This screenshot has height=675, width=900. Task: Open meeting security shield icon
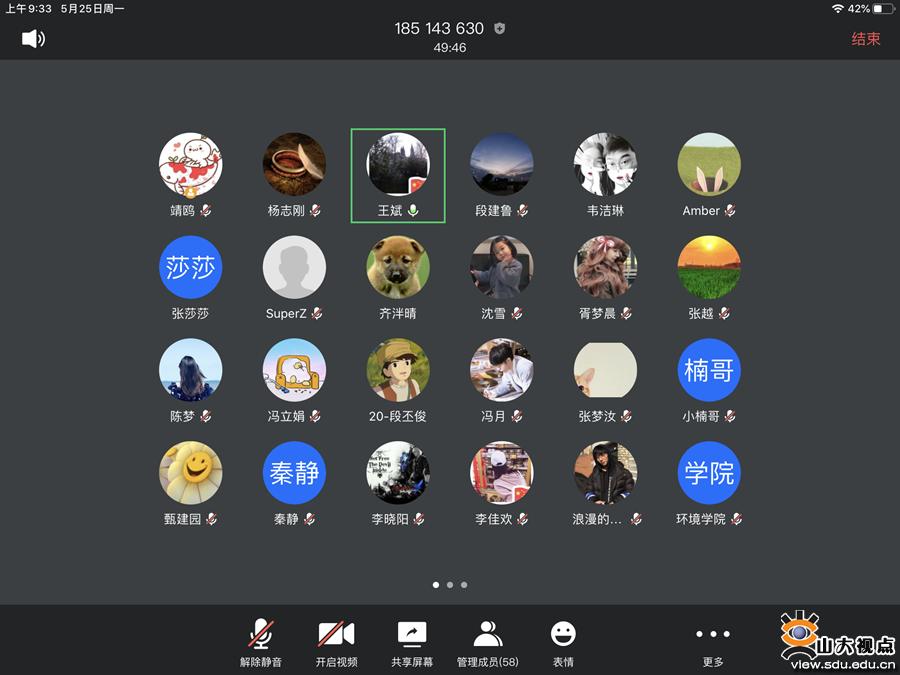coord(499,28)
